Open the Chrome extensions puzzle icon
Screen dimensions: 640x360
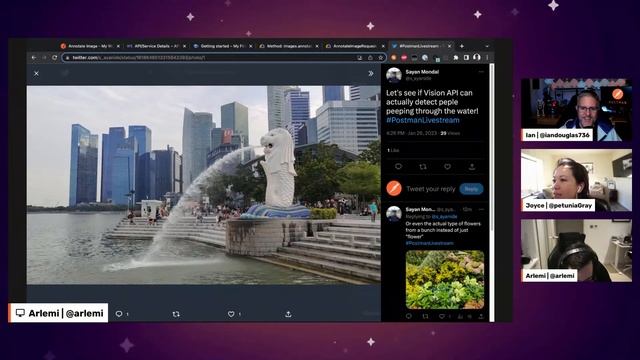[x=456, y=58]
